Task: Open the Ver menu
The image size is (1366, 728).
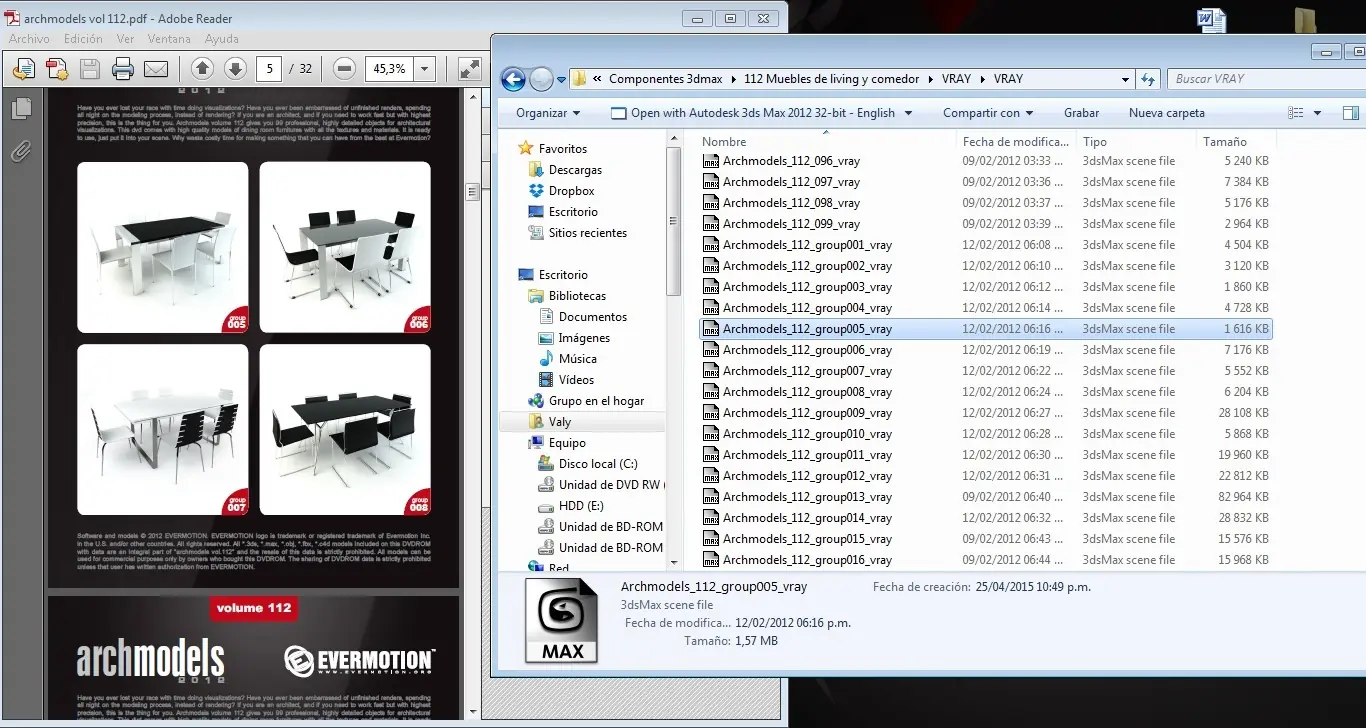Action: tap(125, 39)
